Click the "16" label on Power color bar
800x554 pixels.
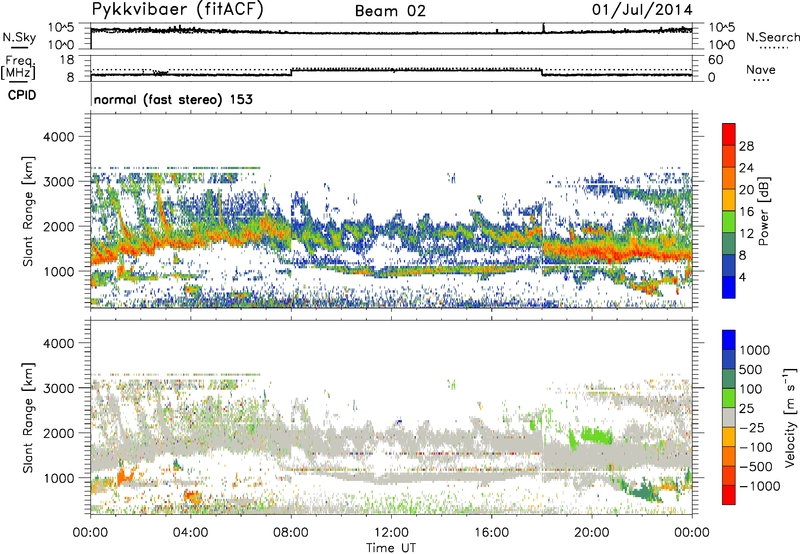(x=746, y=212)
